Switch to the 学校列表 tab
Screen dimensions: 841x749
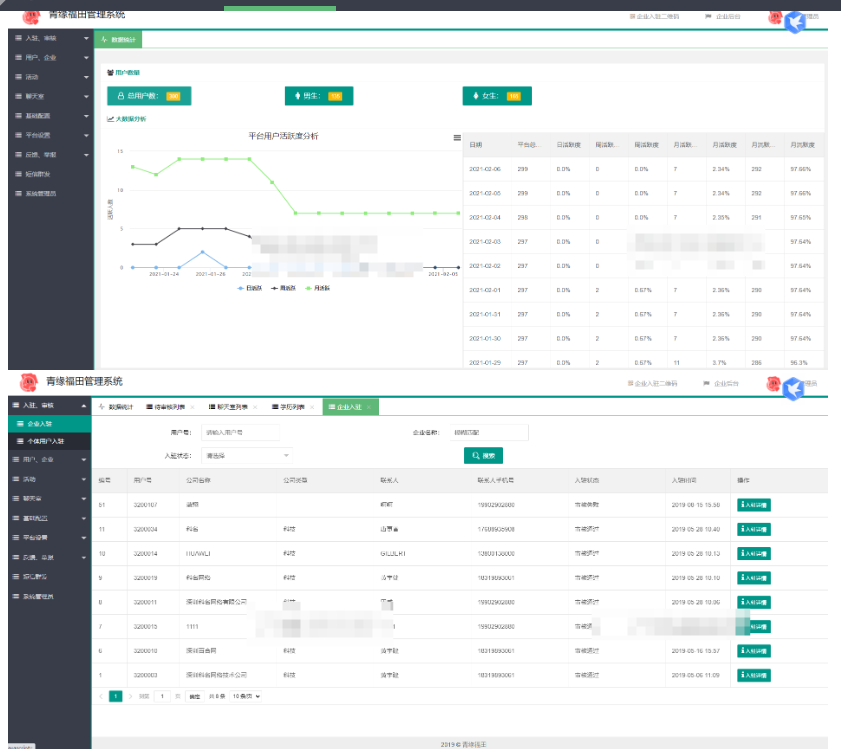289,407
